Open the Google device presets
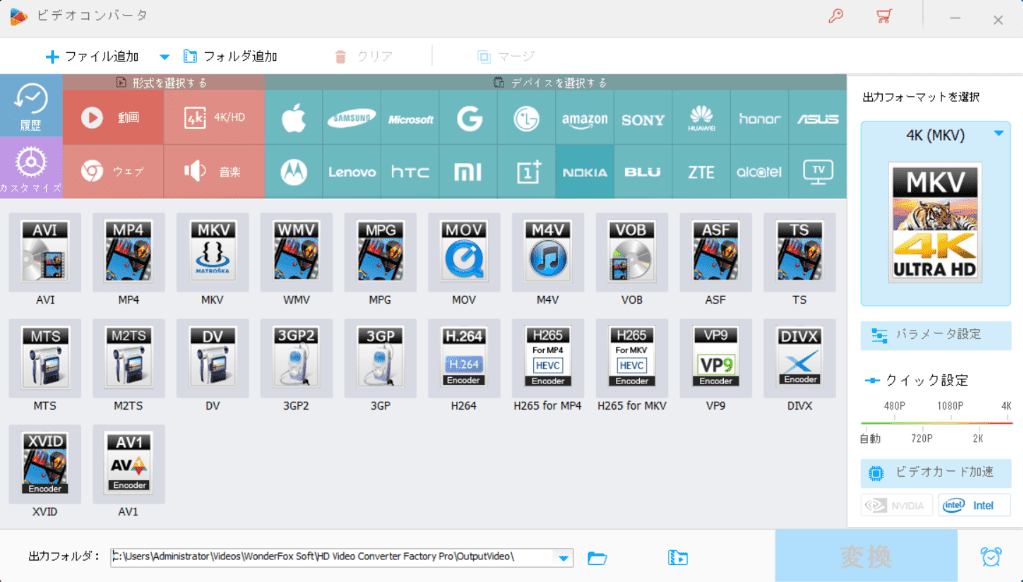 [468, 118]
